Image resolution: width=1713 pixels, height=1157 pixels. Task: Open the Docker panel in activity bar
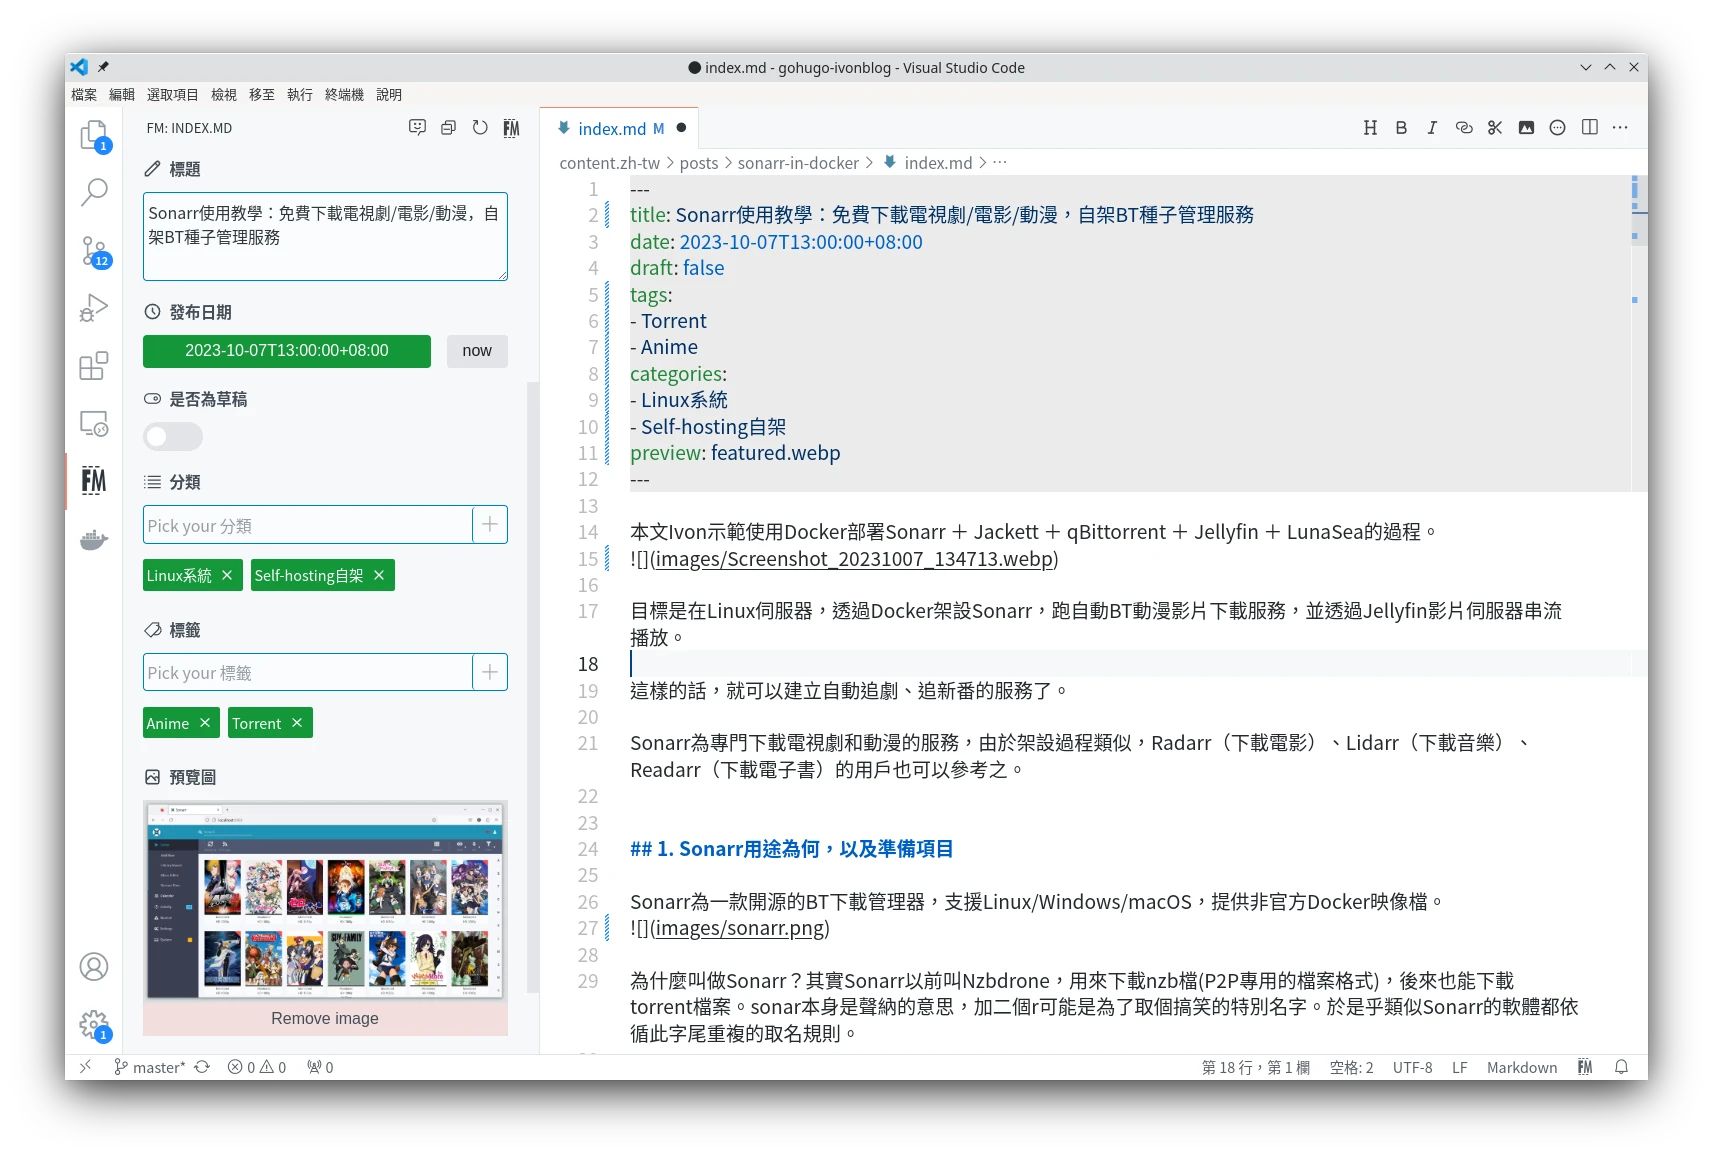93,540
